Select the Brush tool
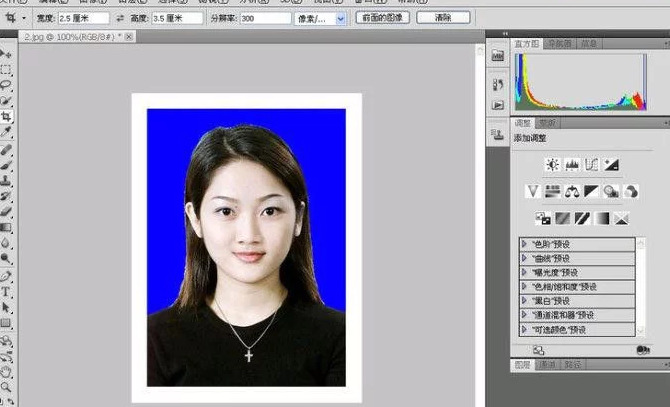 pos(6,165)
